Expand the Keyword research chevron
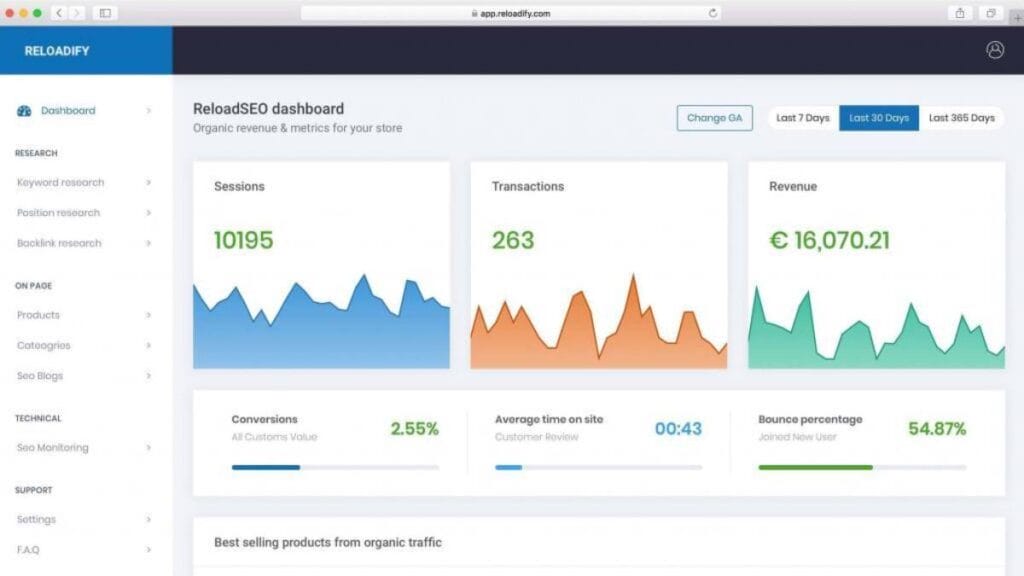 tap(148, 183)
